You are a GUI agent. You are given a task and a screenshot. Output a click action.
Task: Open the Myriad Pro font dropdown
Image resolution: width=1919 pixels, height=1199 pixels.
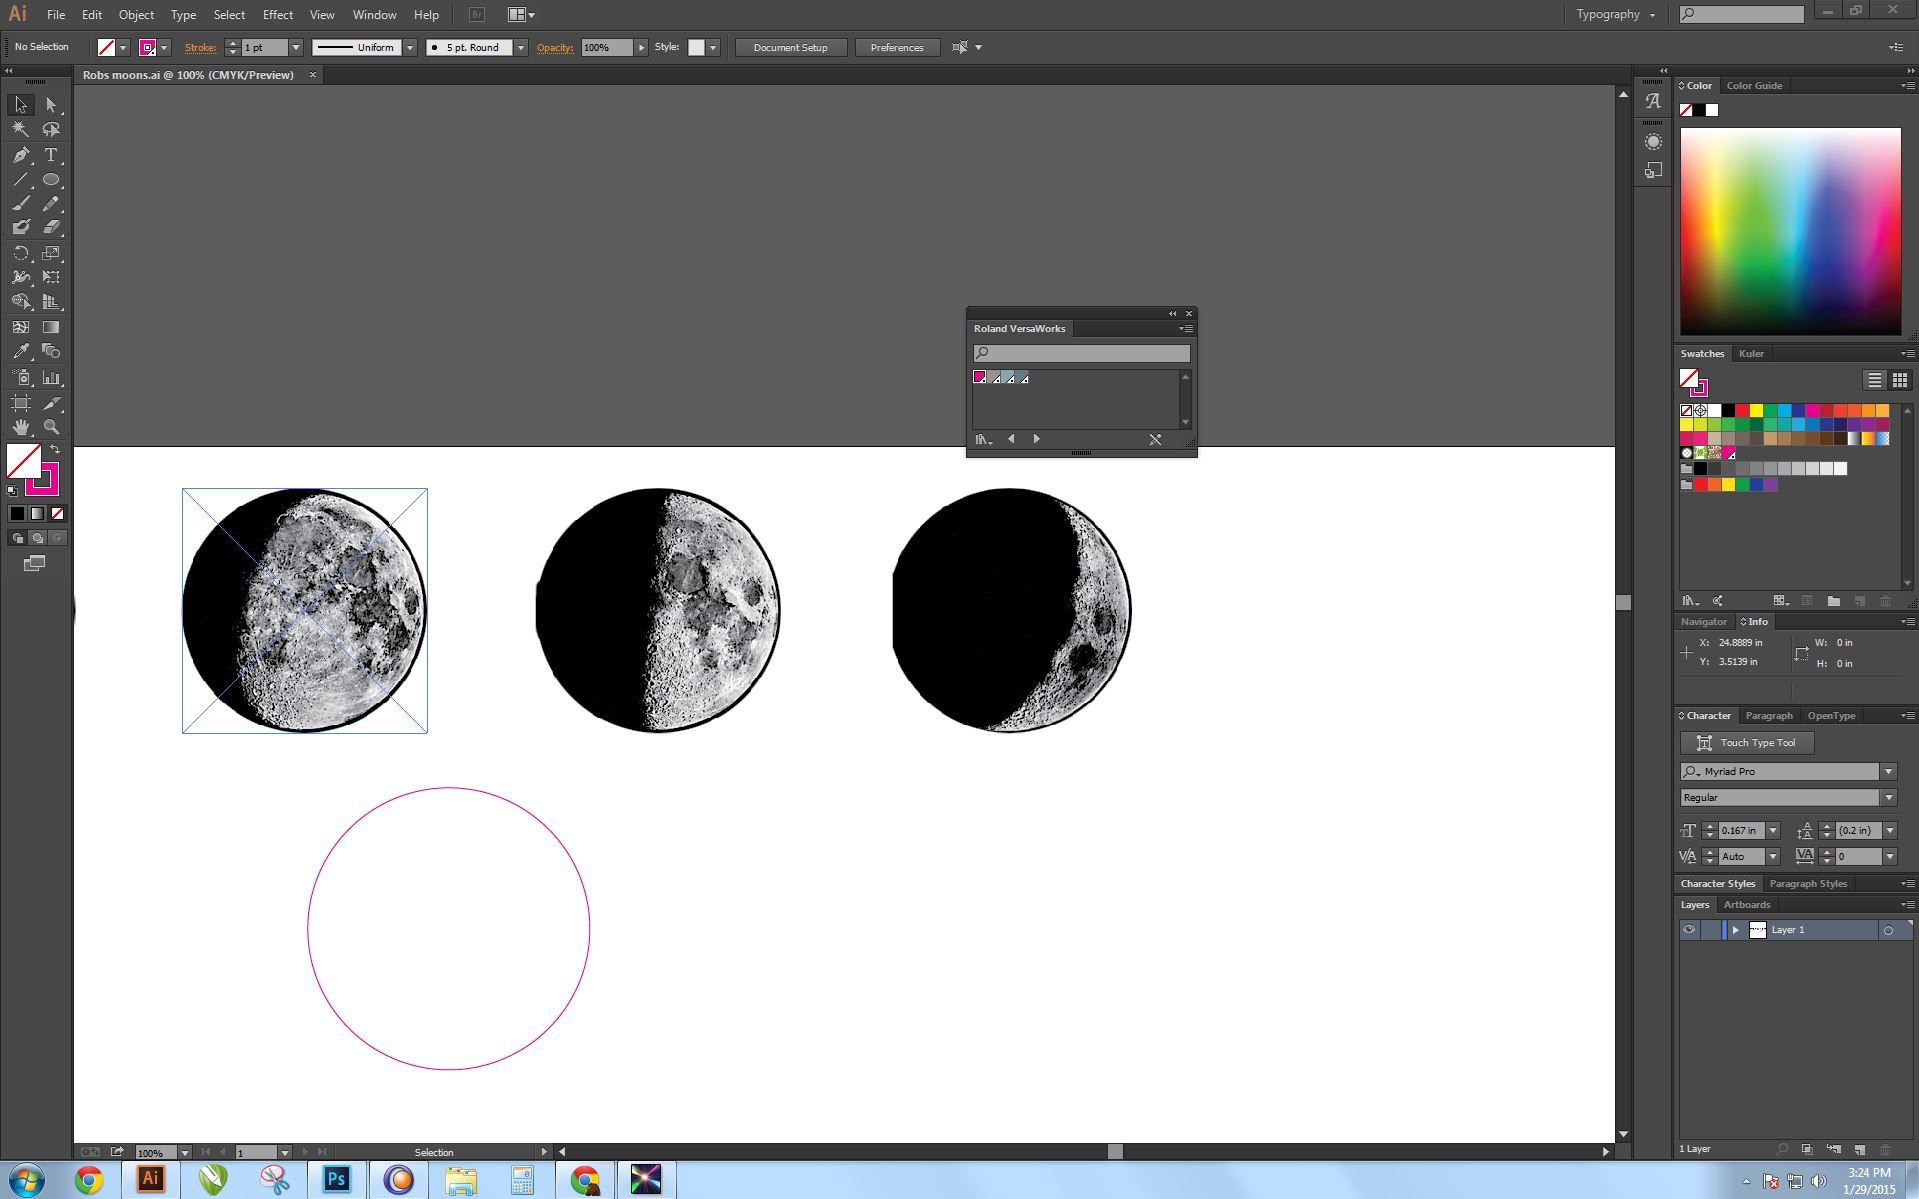click(x=1888, y=772)
